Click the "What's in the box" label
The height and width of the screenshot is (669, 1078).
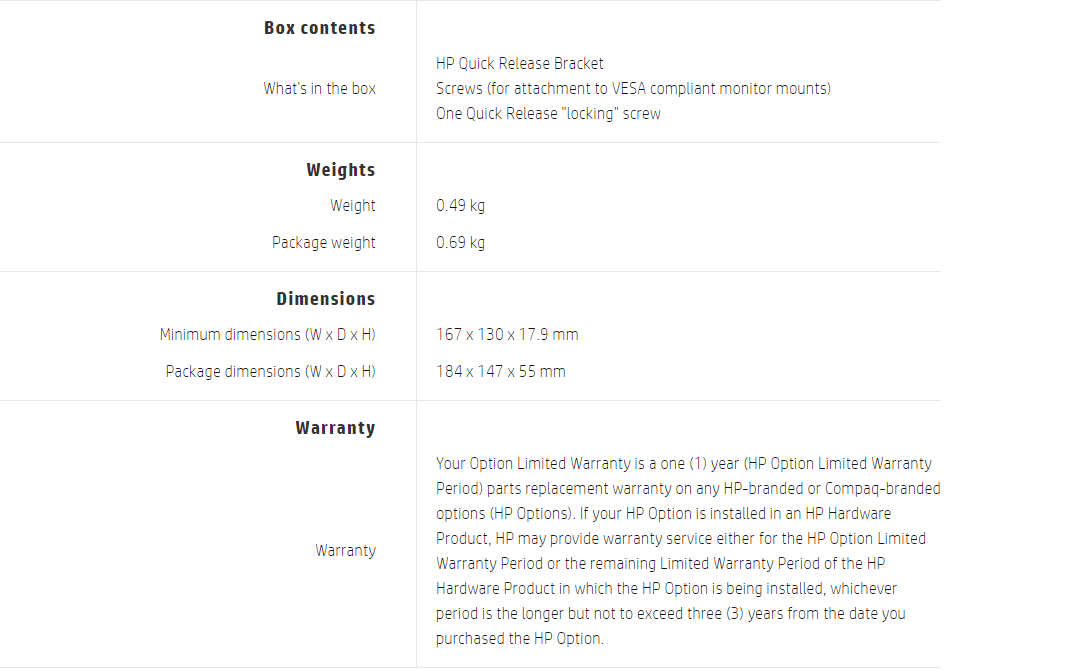(x=319, y=88)
